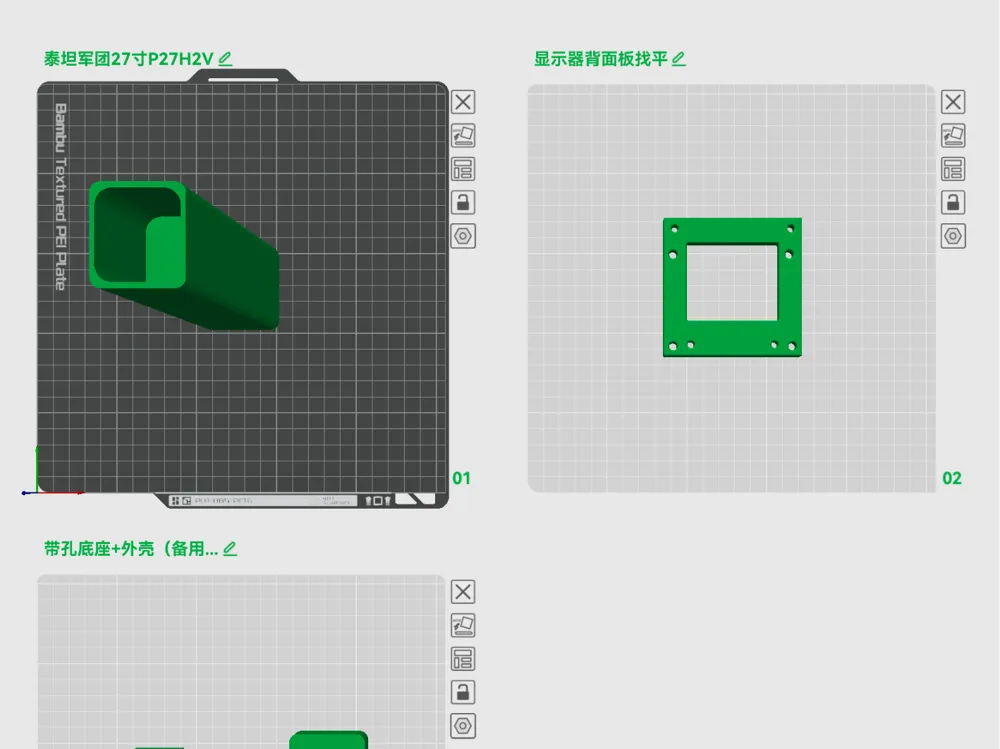Edit plate name 显示器背面板找平 pencil icon
The width and height of the screenshot is (1000, 749).
click(679, 59)
